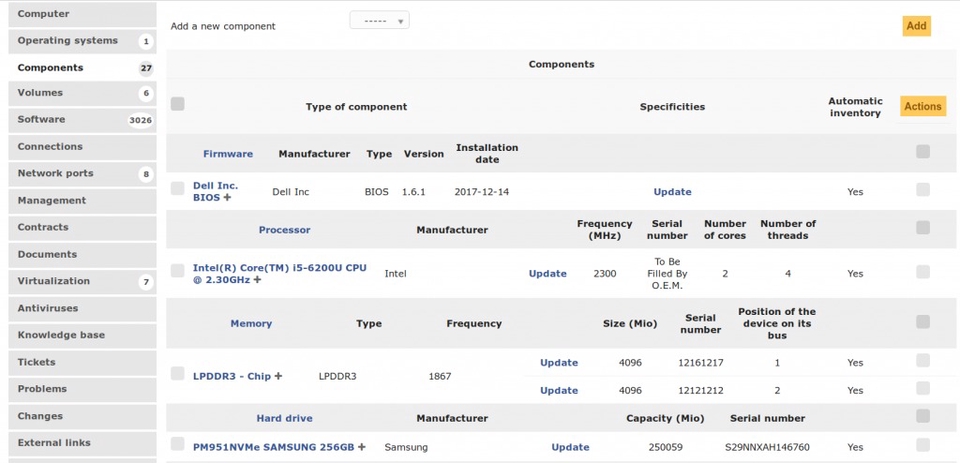Check right-side checkbox in BIOS row
960x463 pixels.
coord(923,189)
